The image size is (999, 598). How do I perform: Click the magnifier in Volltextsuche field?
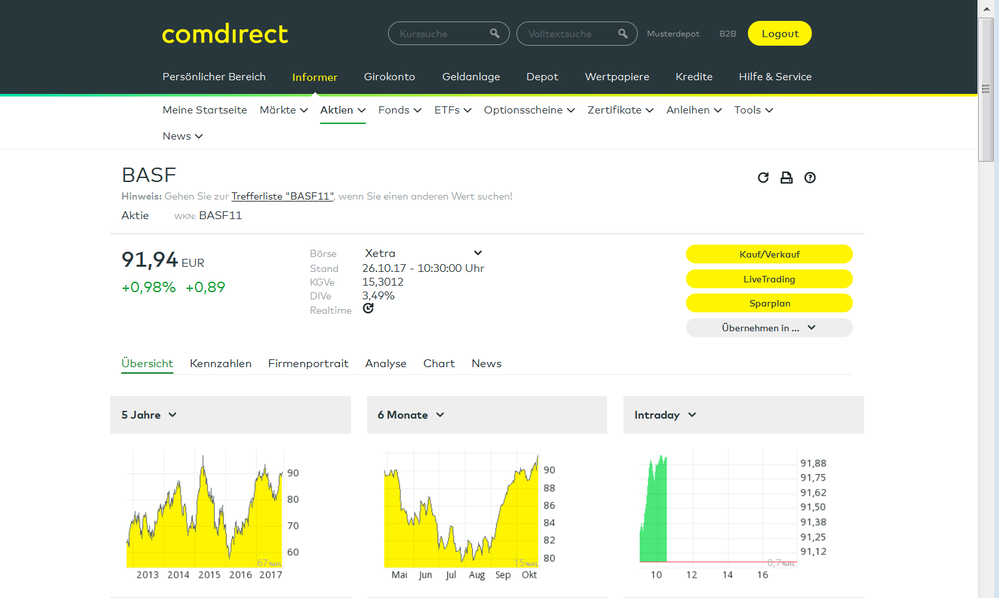[x=623, y=34]
